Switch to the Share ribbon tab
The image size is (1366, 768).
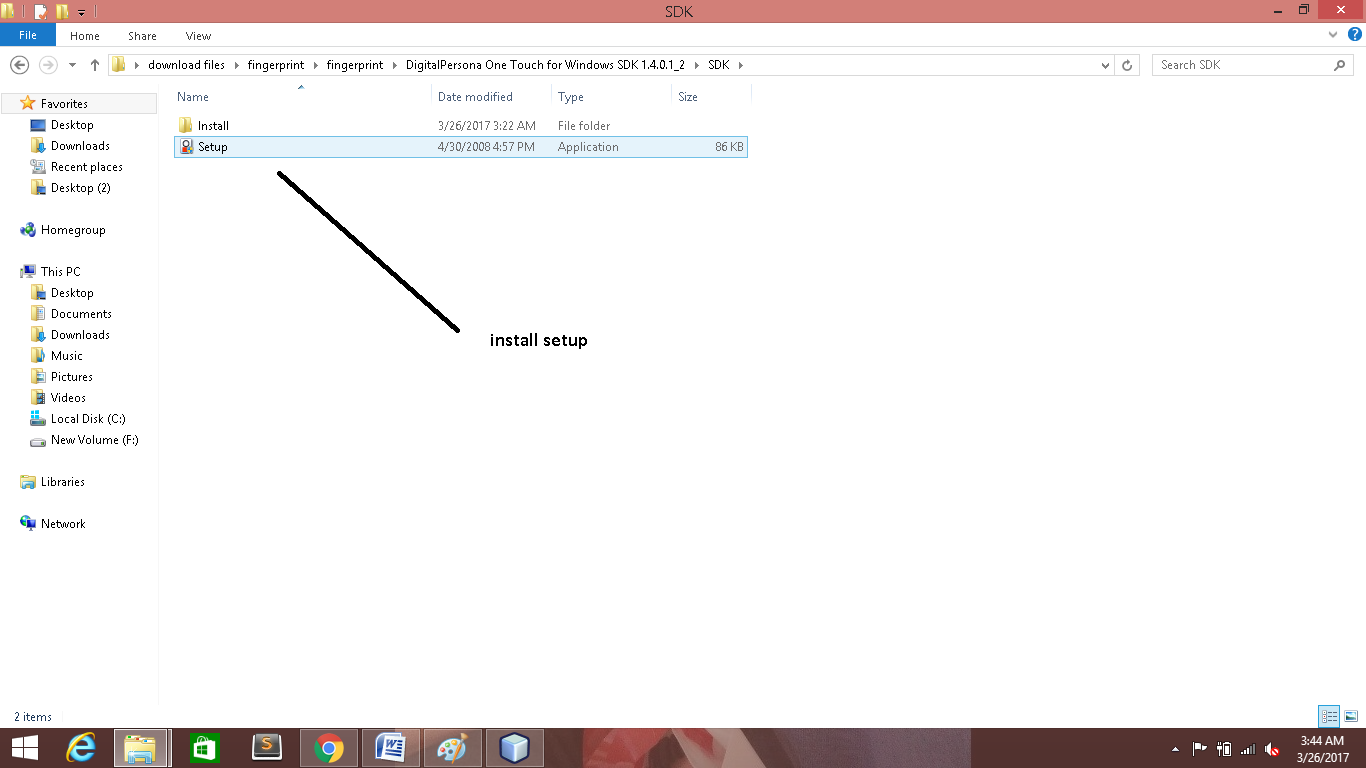[142, 36]
